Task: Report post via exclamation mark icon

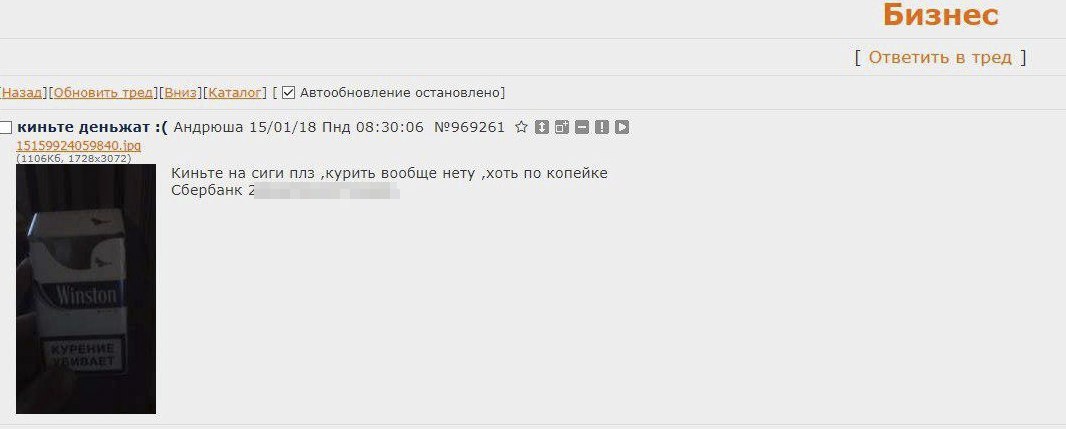Action: 602,127
